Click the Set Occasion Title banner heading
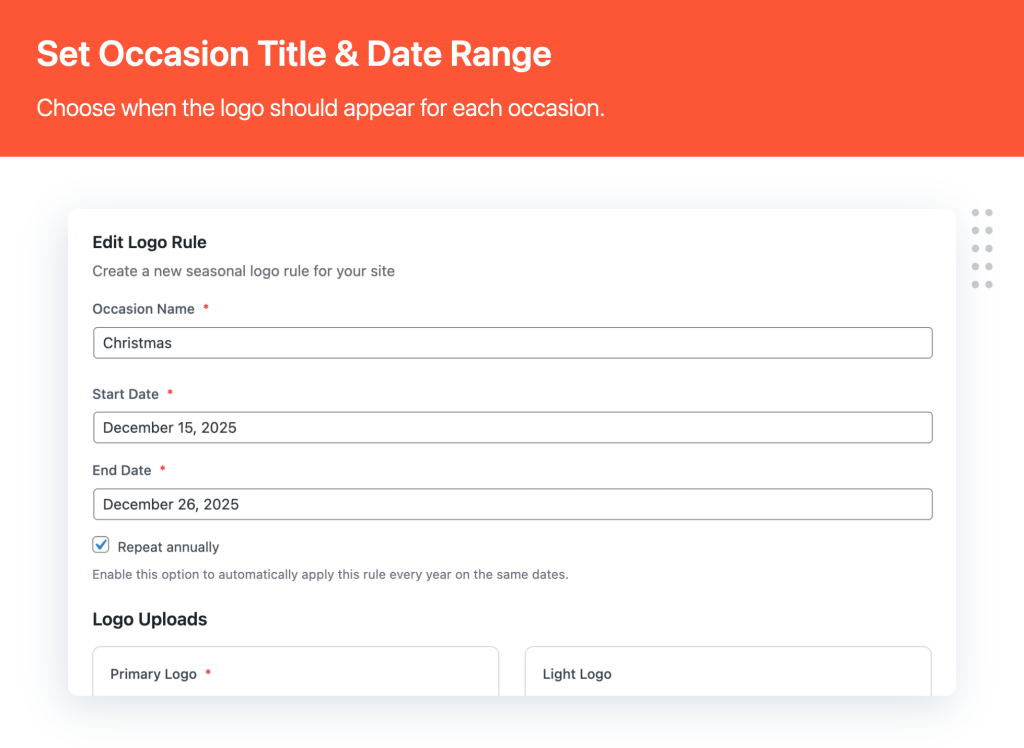1024x748 pixels. 294,54
